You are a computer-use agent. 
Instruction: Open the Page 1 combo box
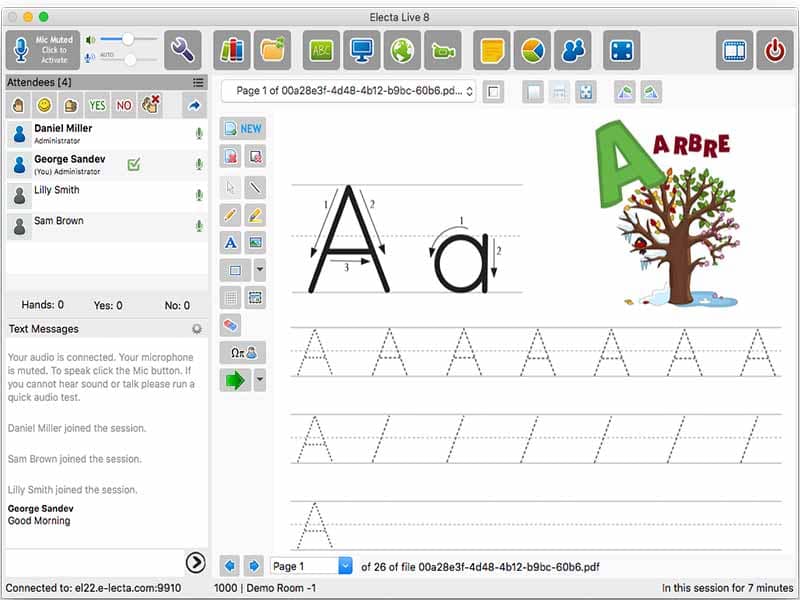311,566
